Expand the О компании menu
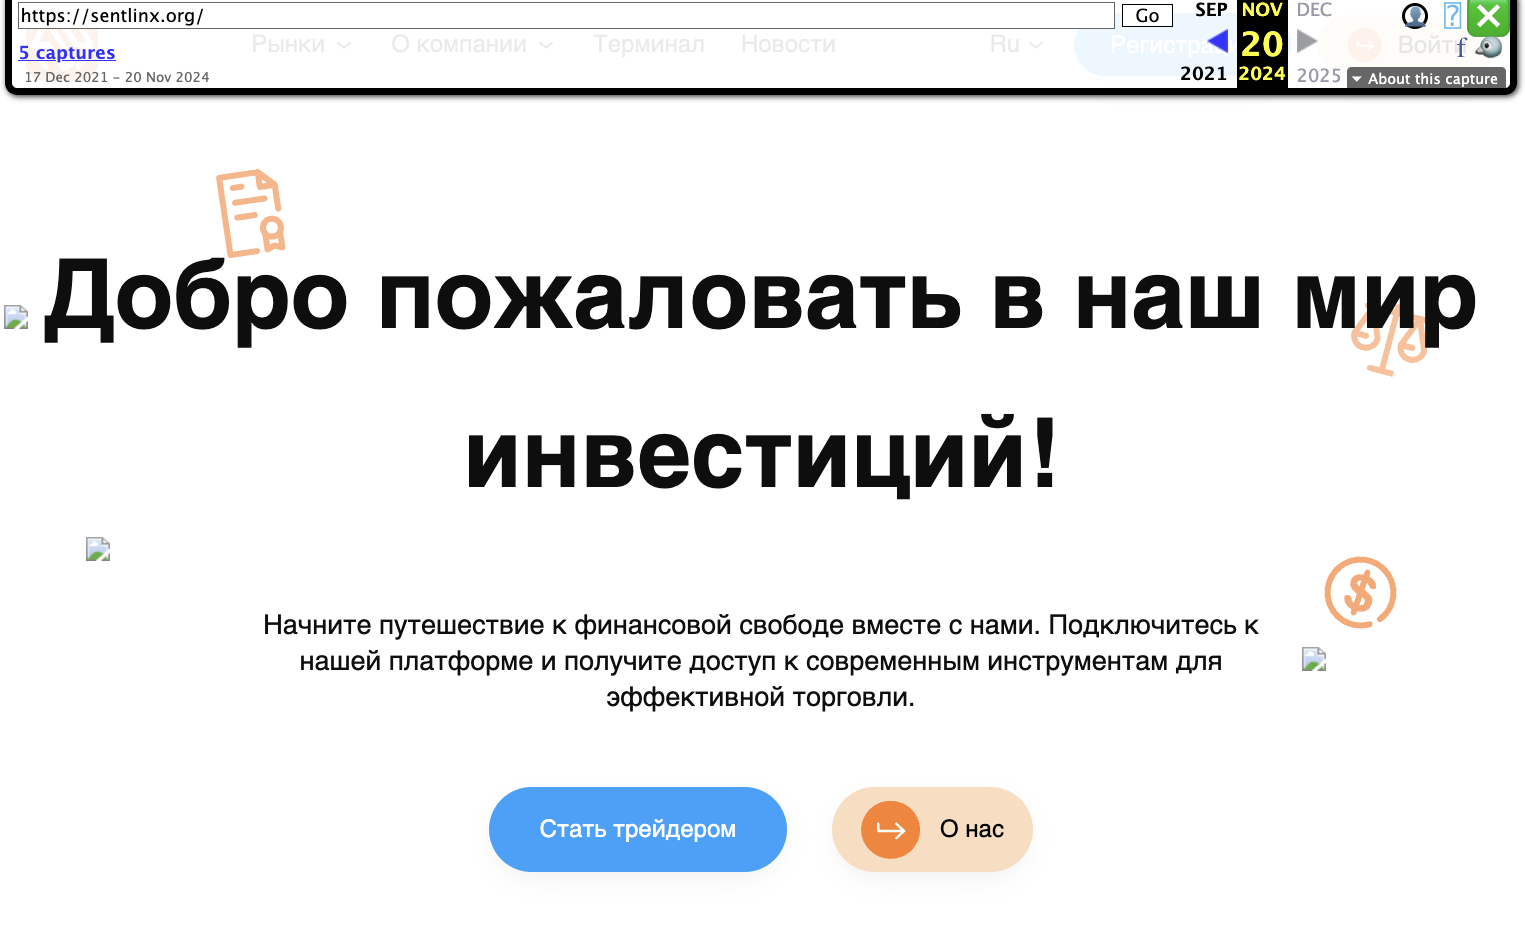This screenshot has width=1525, height=925. (x=472, y=44)
